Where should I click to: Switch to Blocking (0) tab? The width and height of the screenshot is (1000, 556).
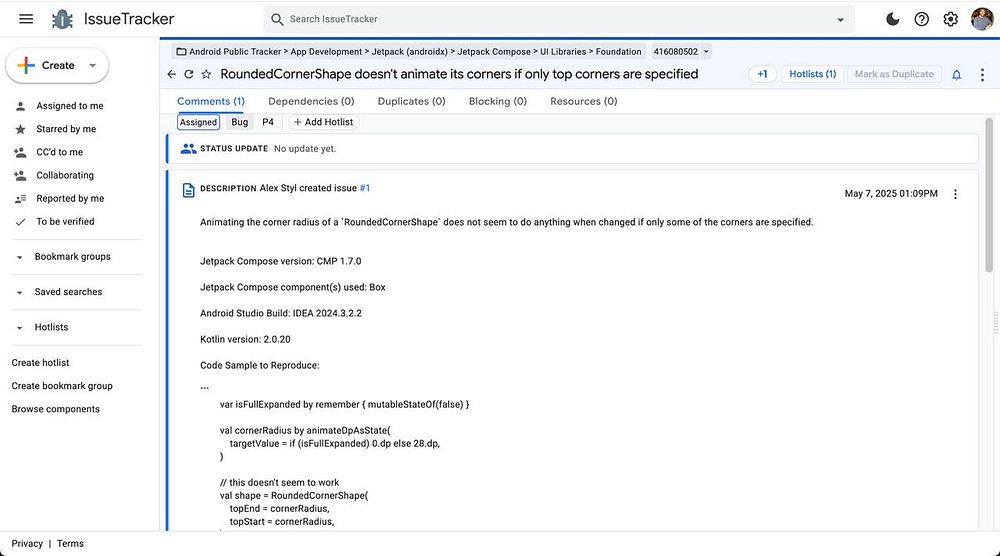coord(497,101)
